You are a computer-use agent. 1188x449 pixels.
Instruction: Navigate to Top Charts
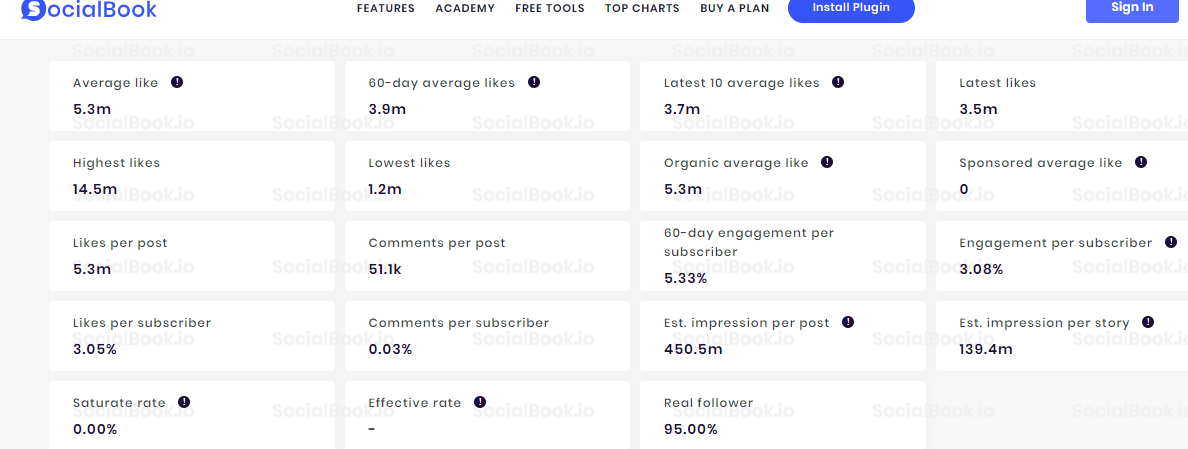(642, 9)
